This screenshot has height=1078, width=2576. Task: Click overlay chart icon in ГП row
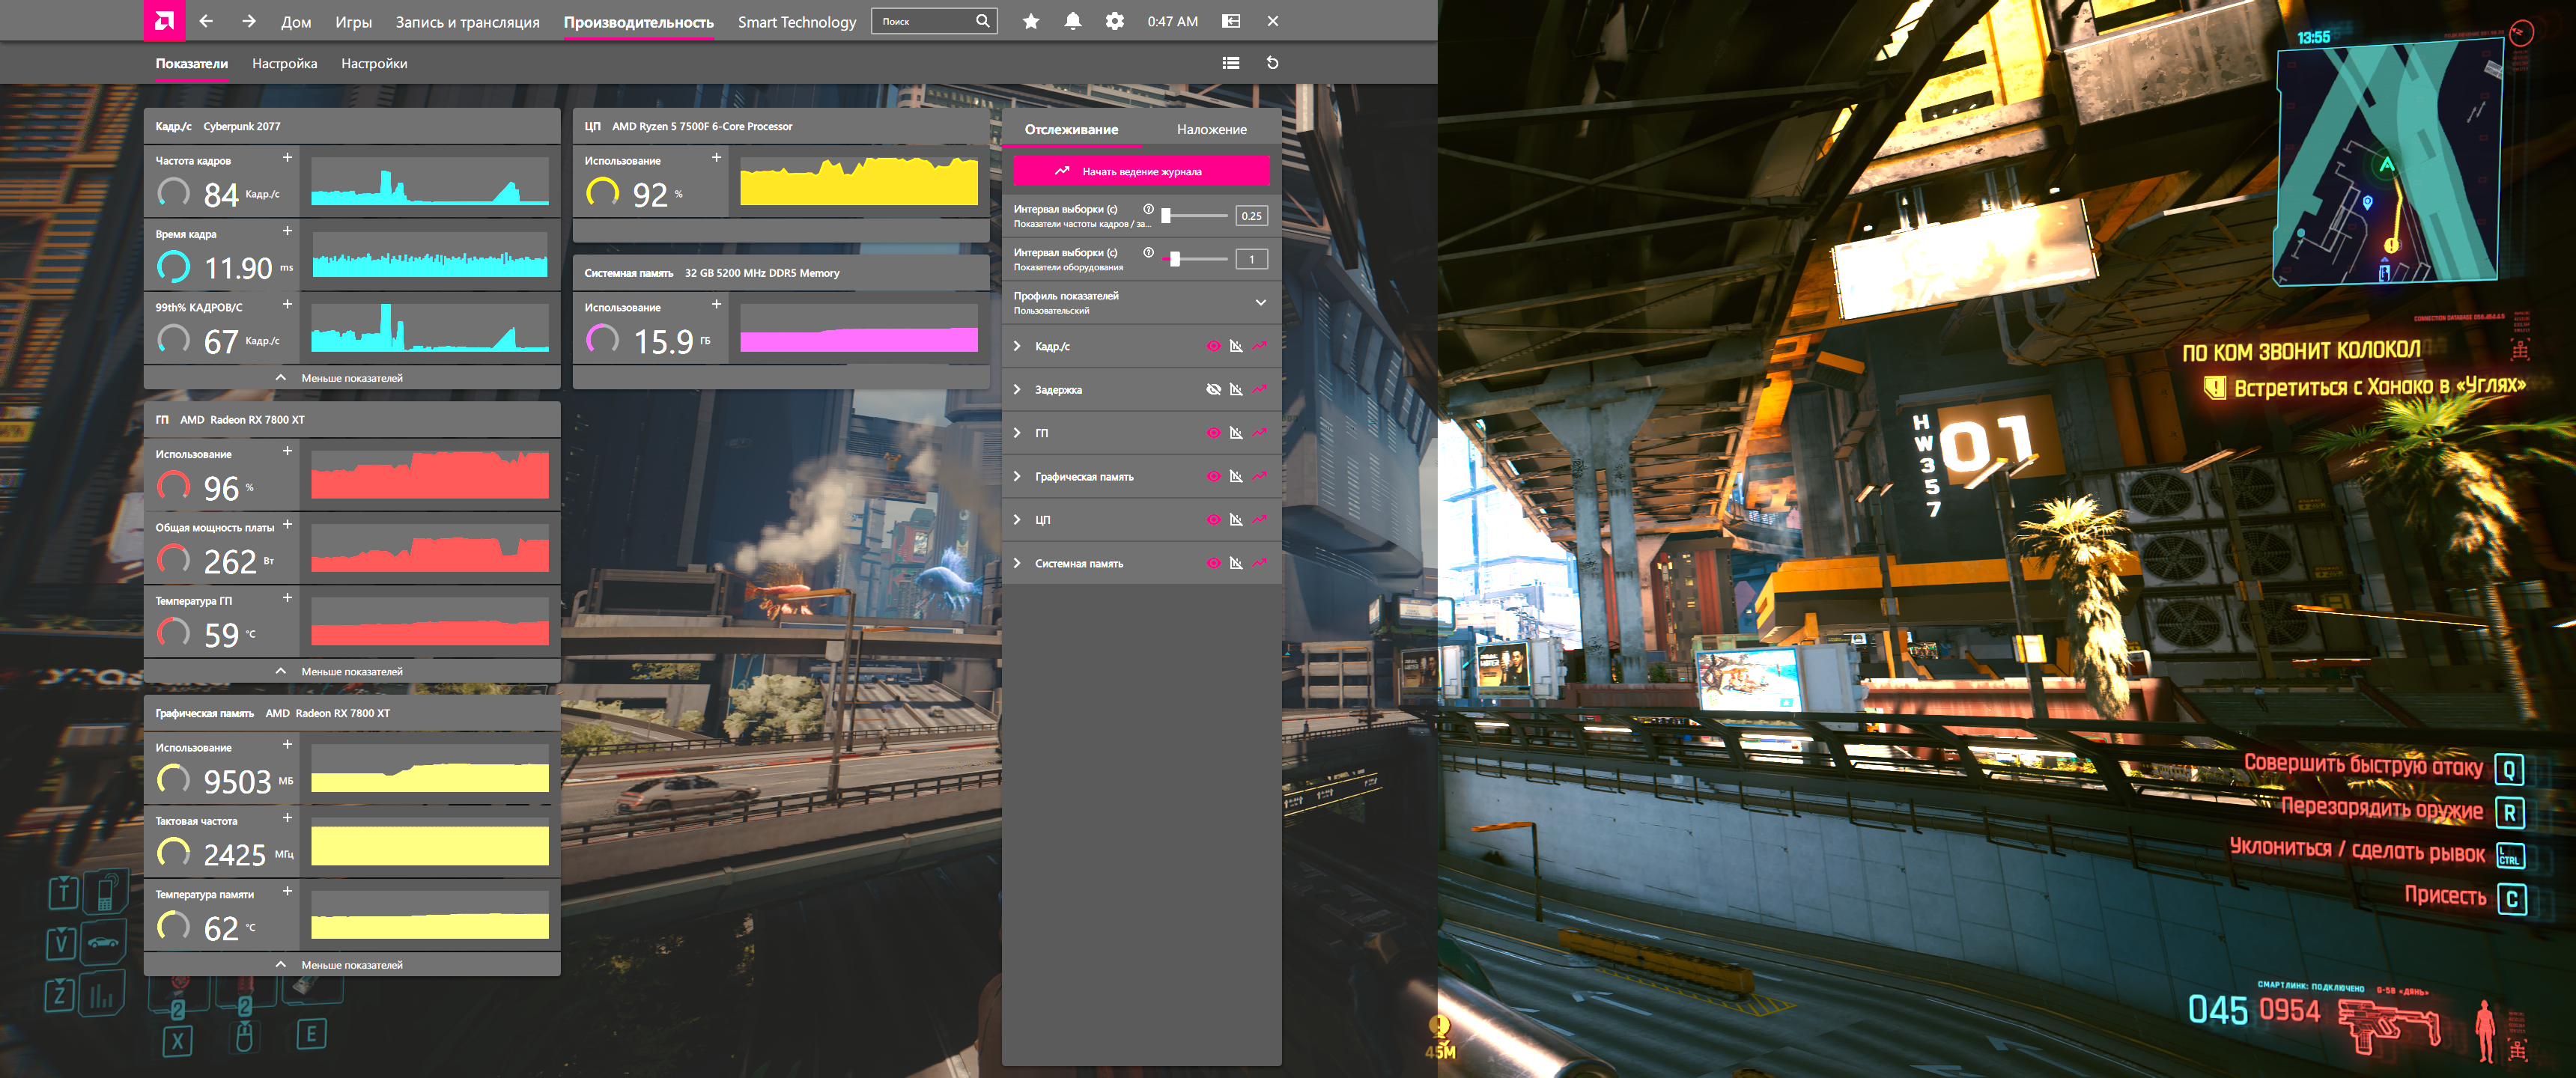(x=1236, y=433)
